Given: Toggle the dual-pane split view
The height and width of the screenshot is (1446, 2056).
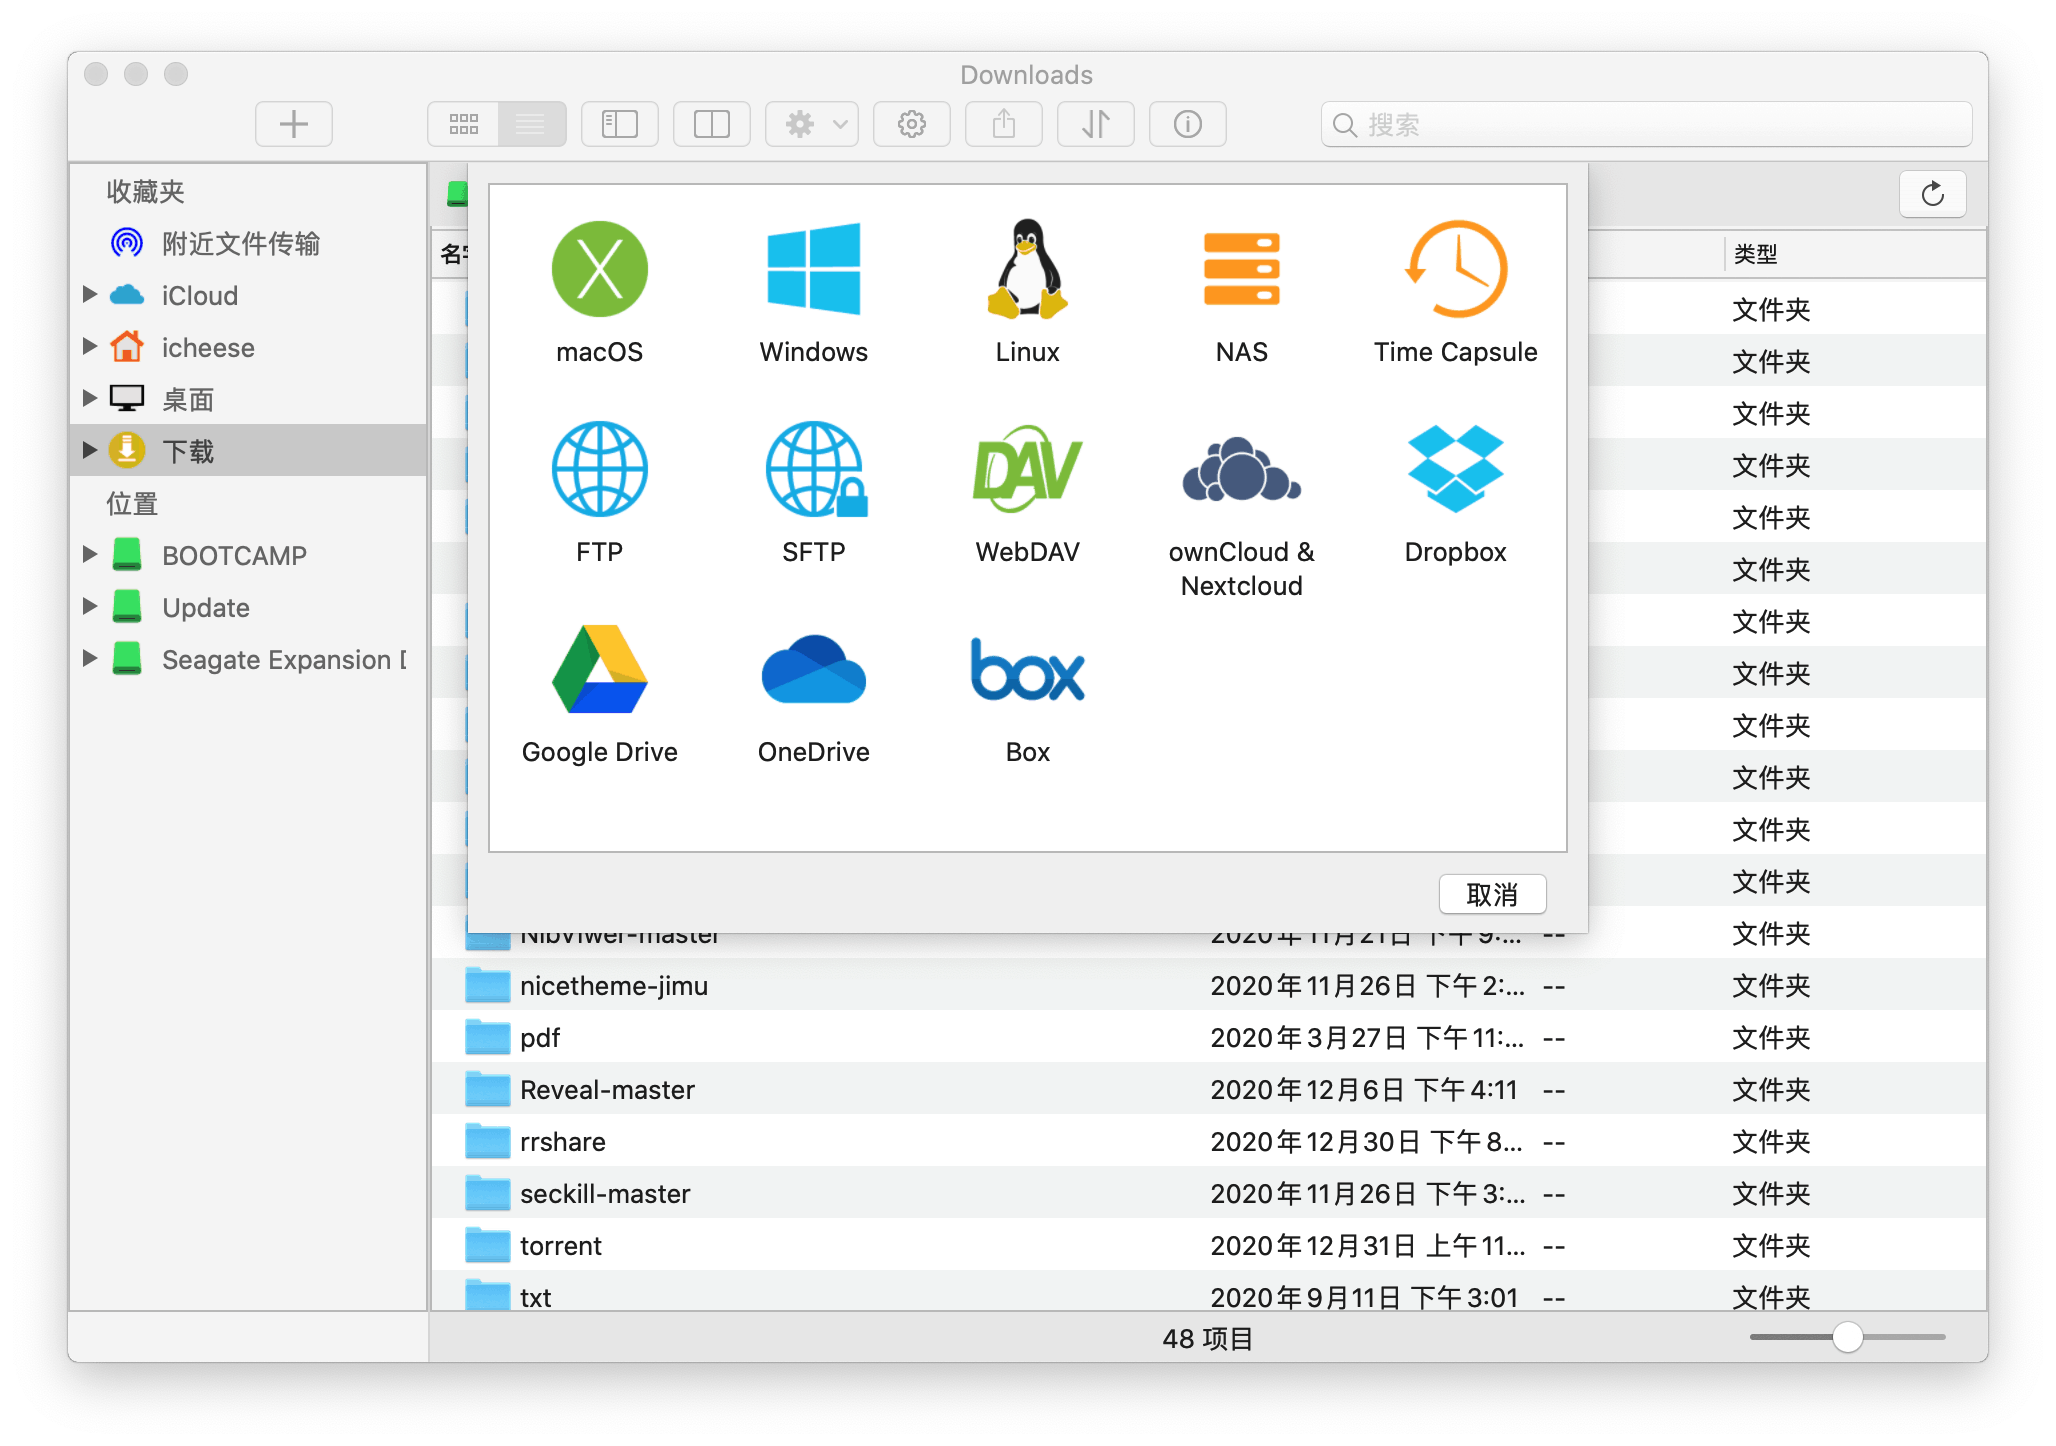Looking at the screenshot, I should 711,124.
